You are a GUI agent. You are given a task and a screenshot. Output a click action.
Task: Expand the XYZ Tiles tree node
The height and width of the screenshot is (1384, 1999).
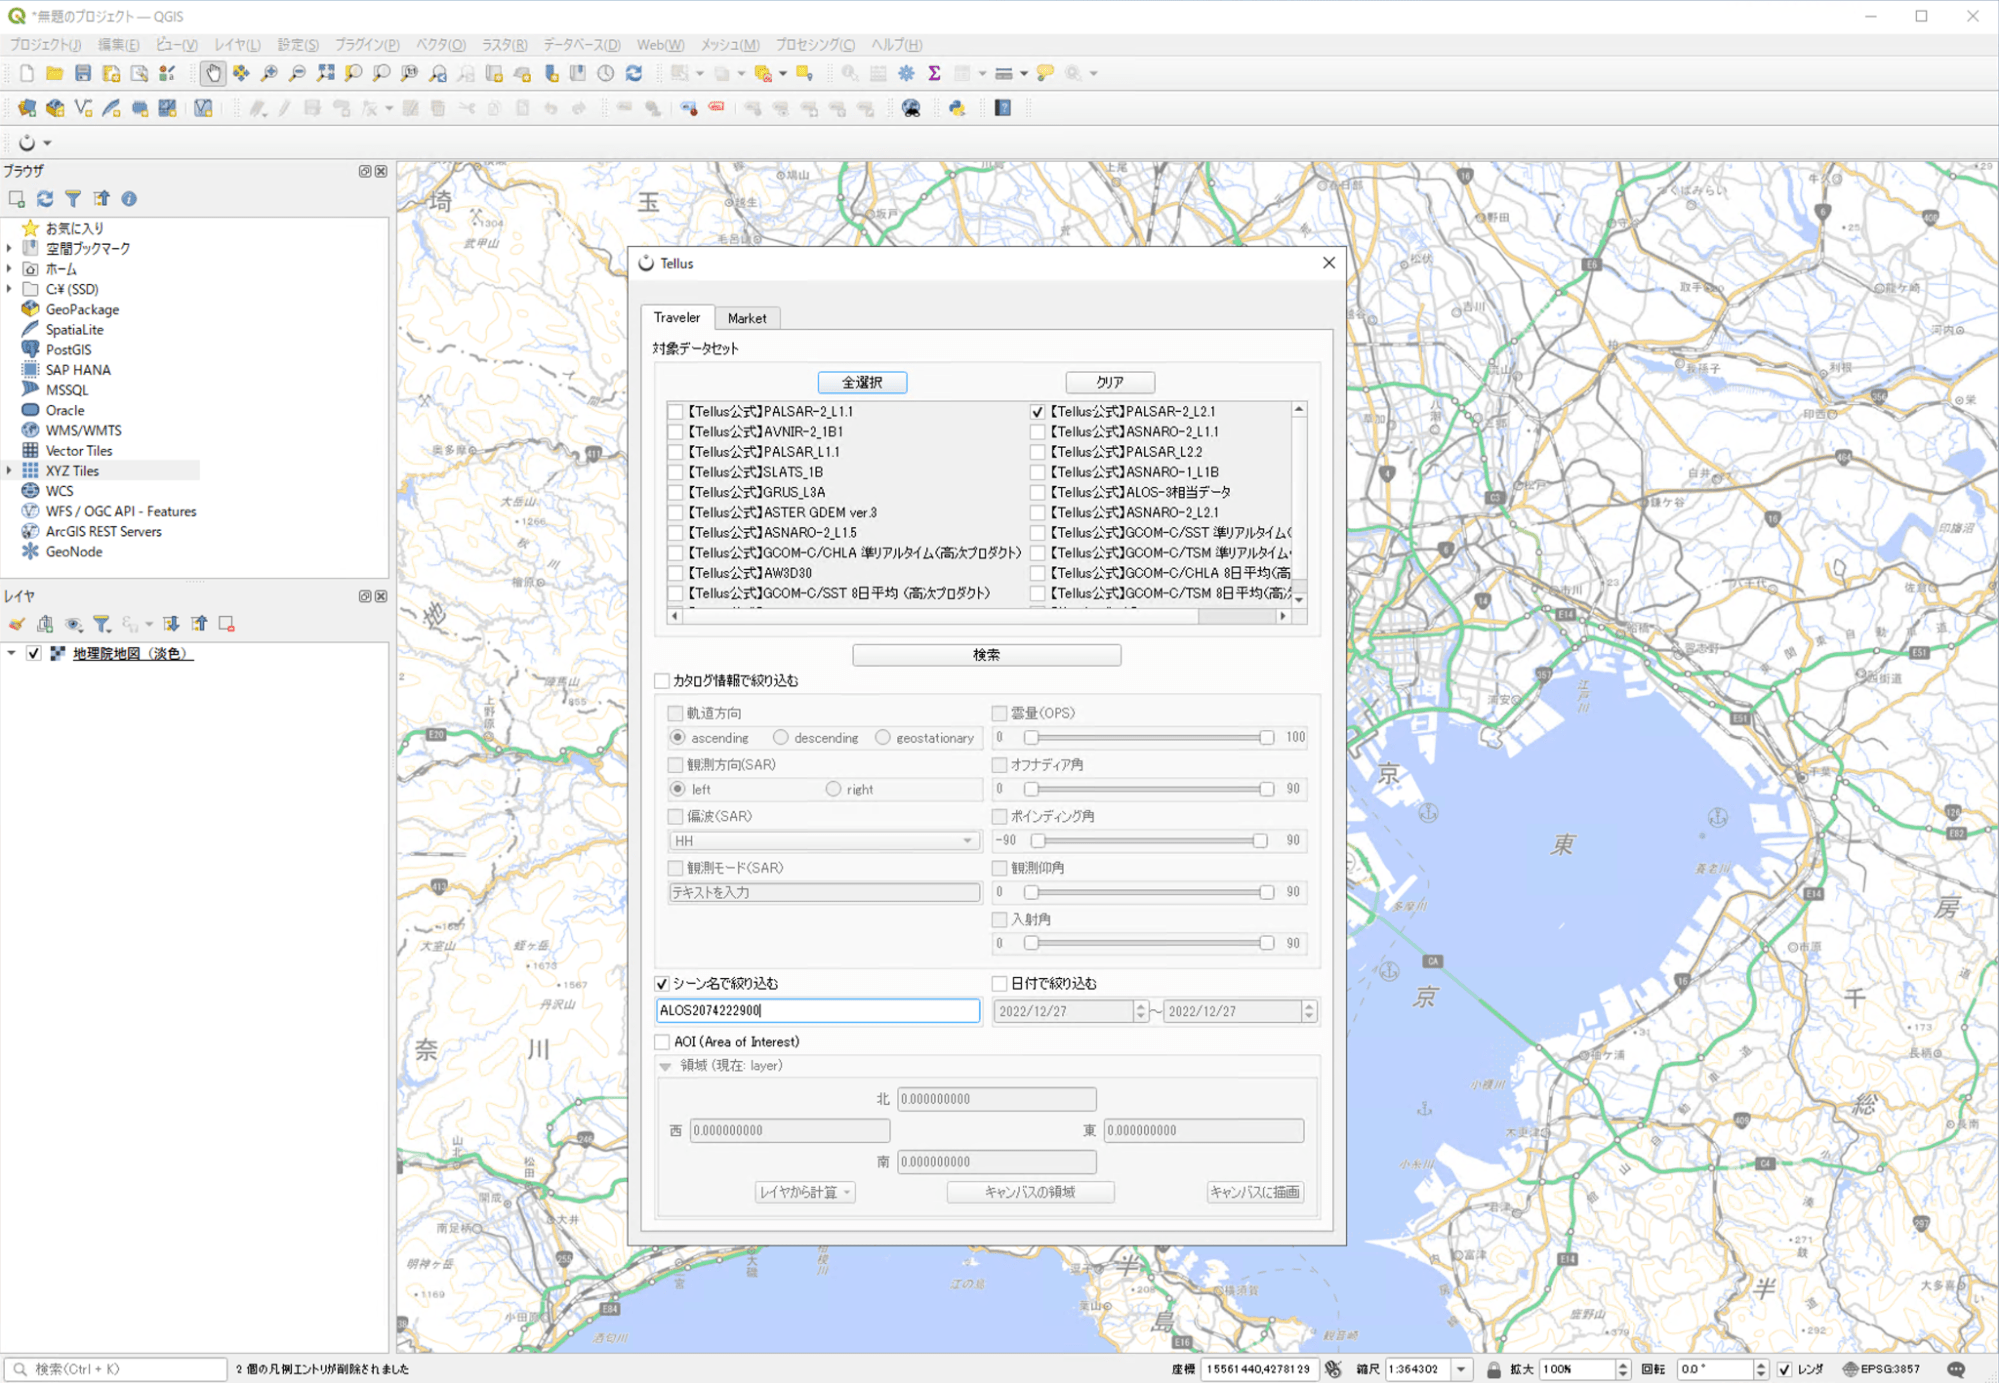[x=10, y=471]
